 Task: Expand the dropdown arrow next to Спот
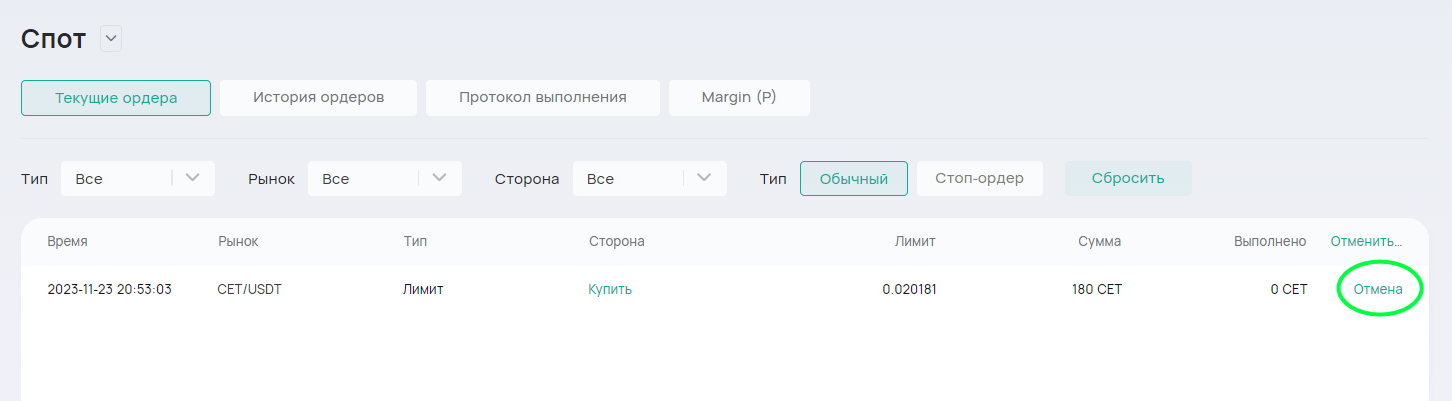click(111, 40)
